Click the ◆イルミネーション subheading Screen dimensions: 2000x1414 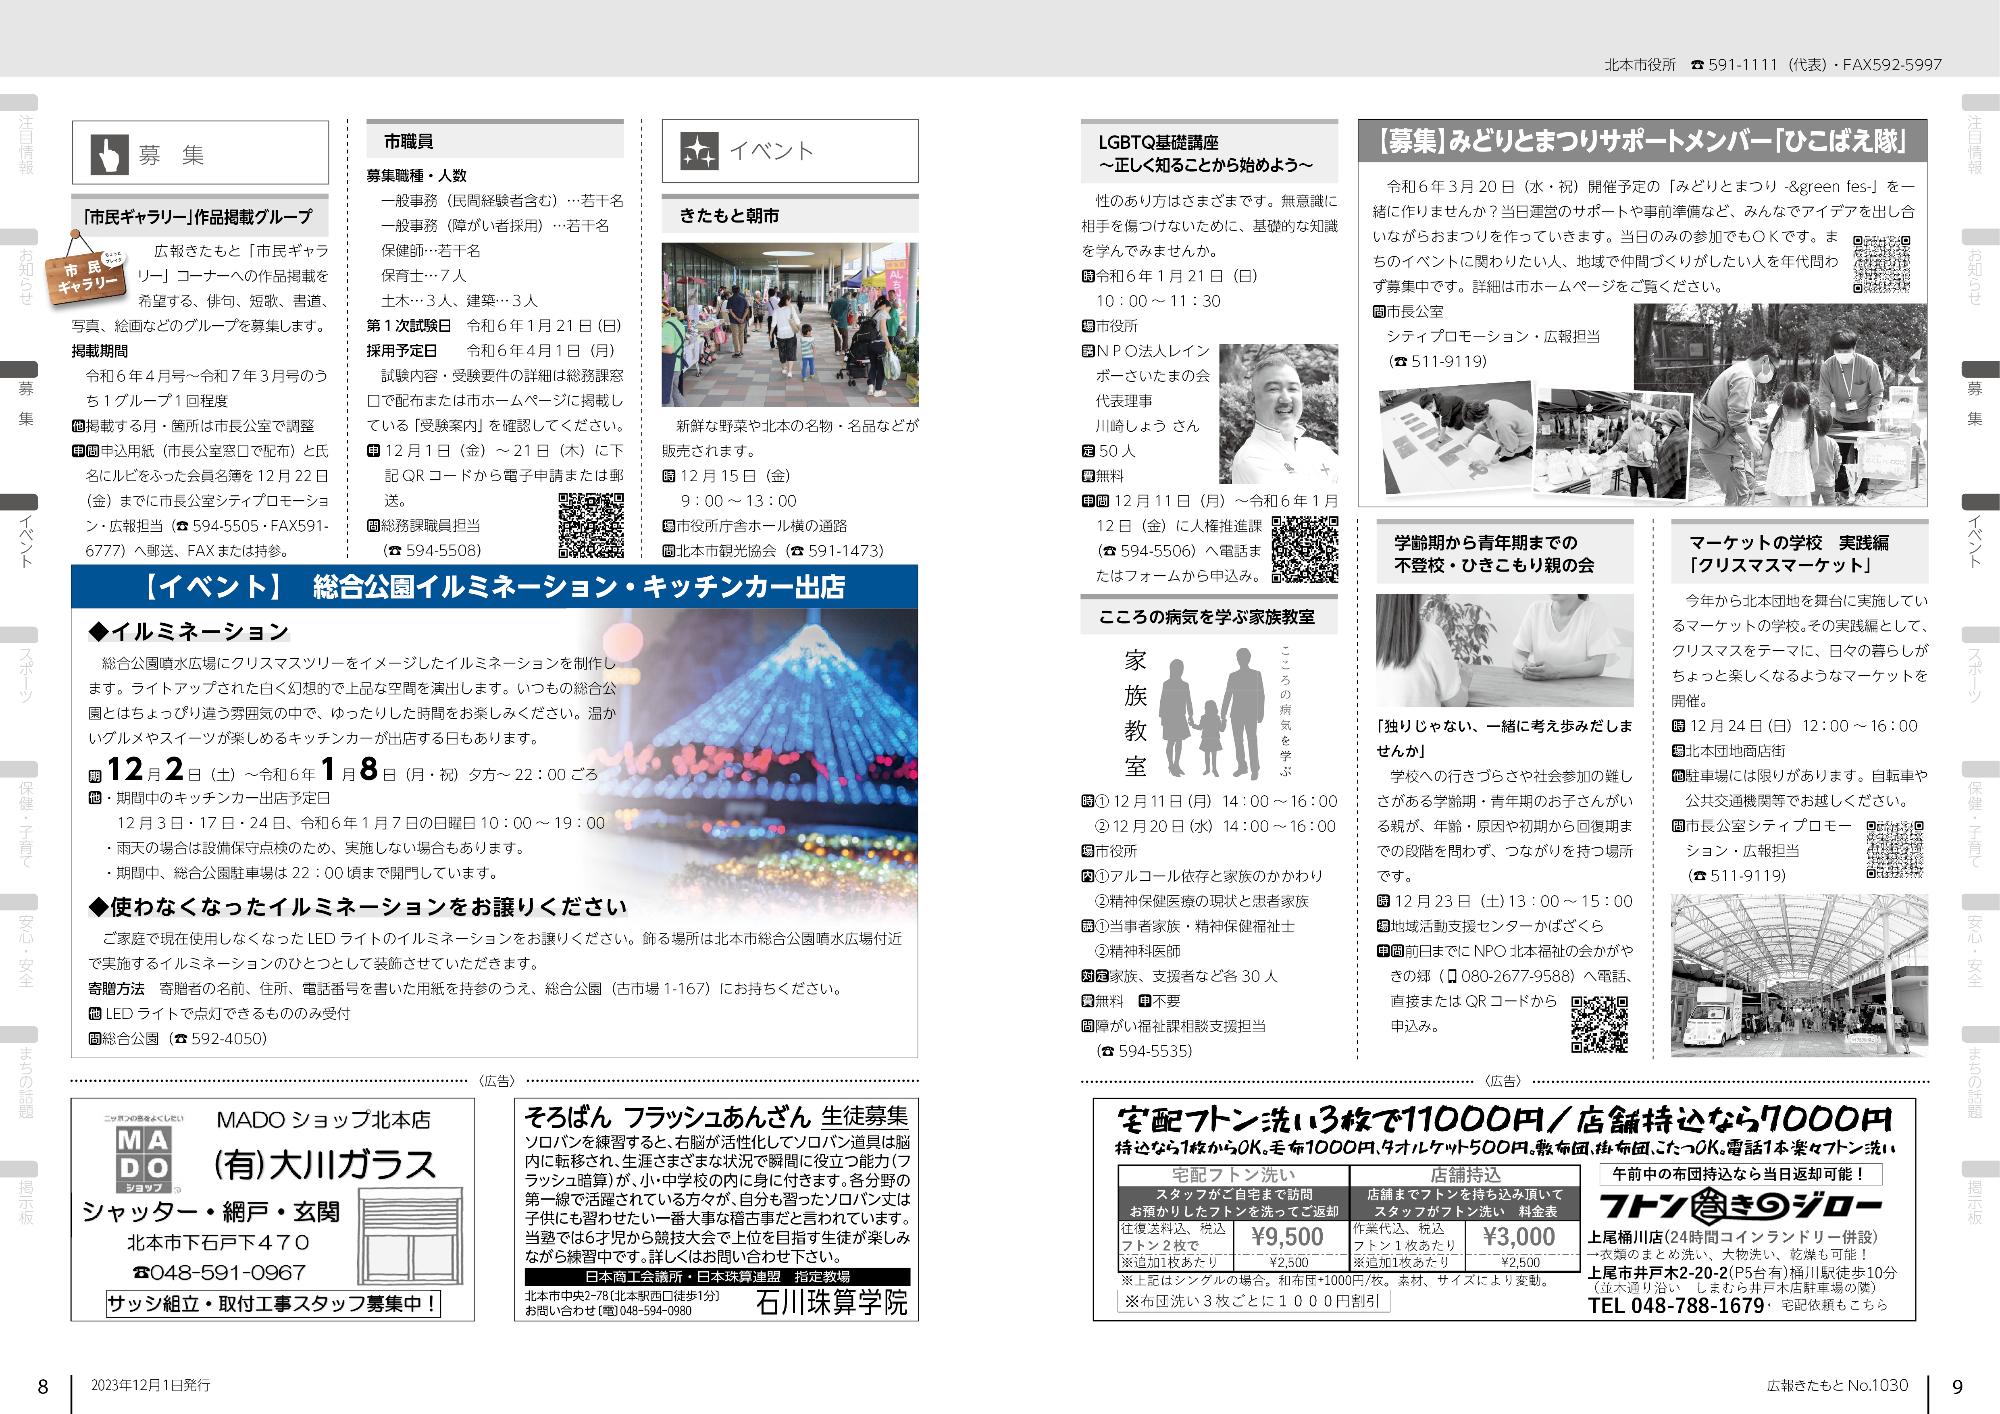click(x=190, y=631)
